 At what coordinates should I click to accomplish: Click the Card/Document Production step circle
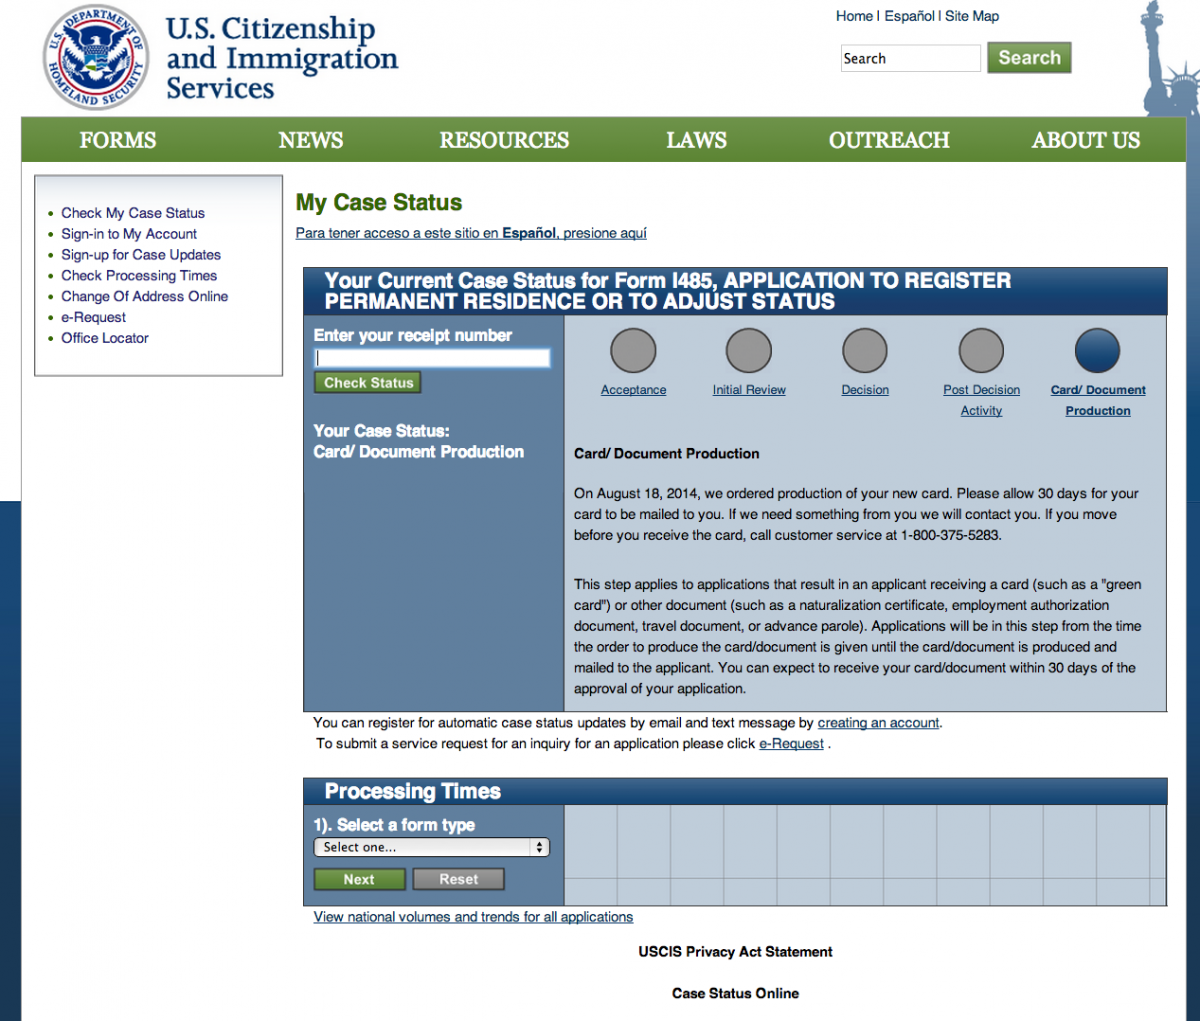coord(1097,351)
